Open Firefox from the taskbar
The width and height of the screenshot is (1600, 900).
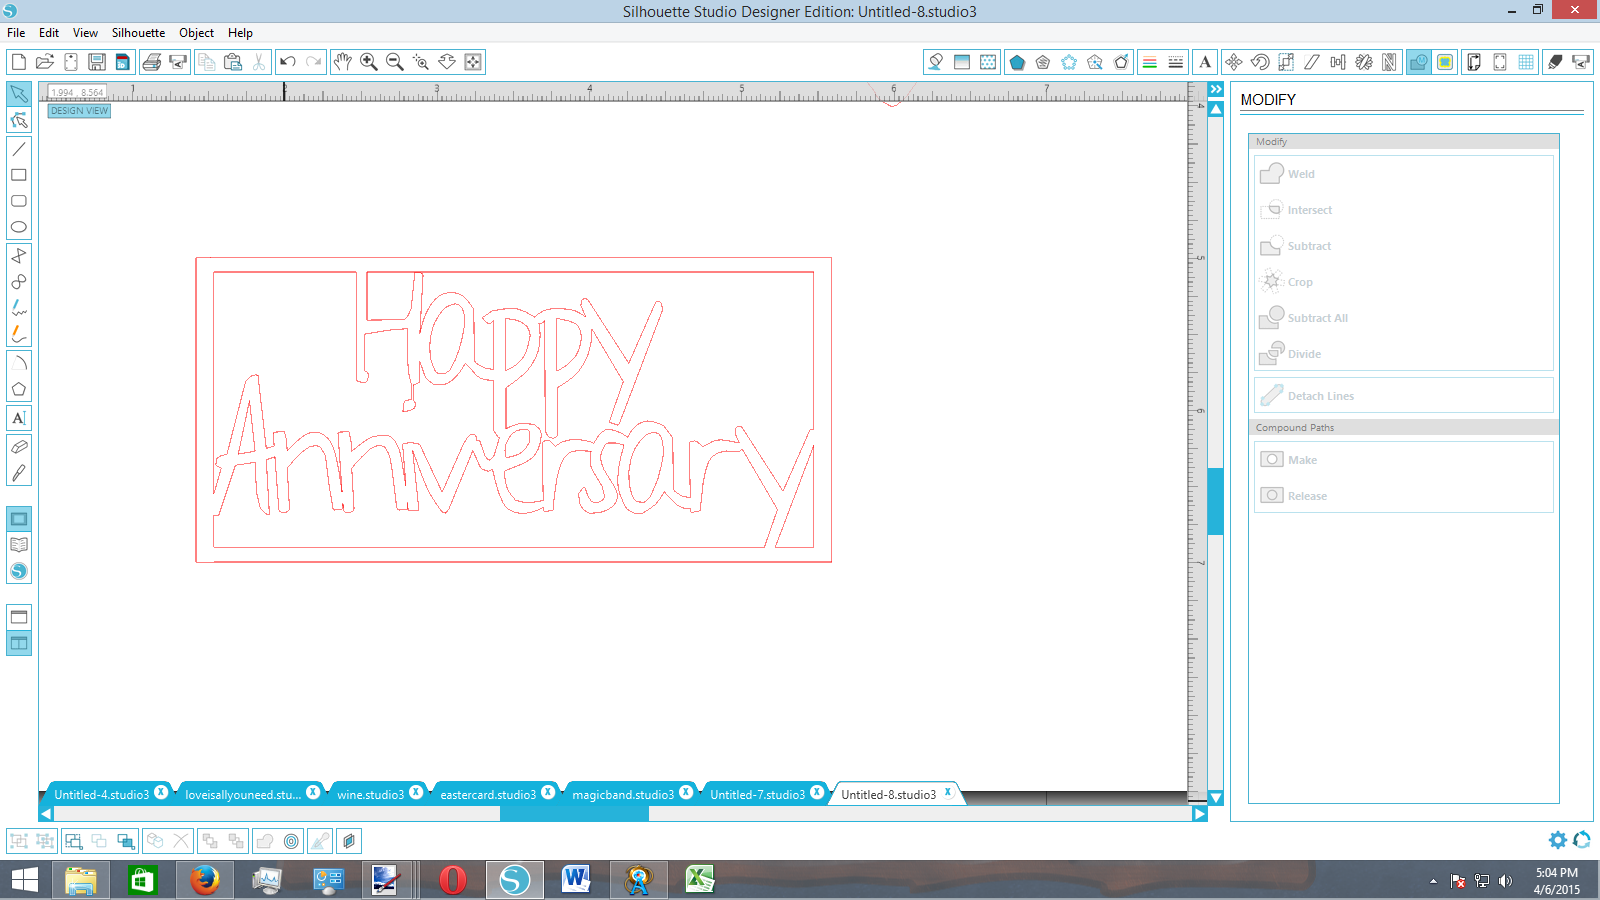(x=205, y=880)
